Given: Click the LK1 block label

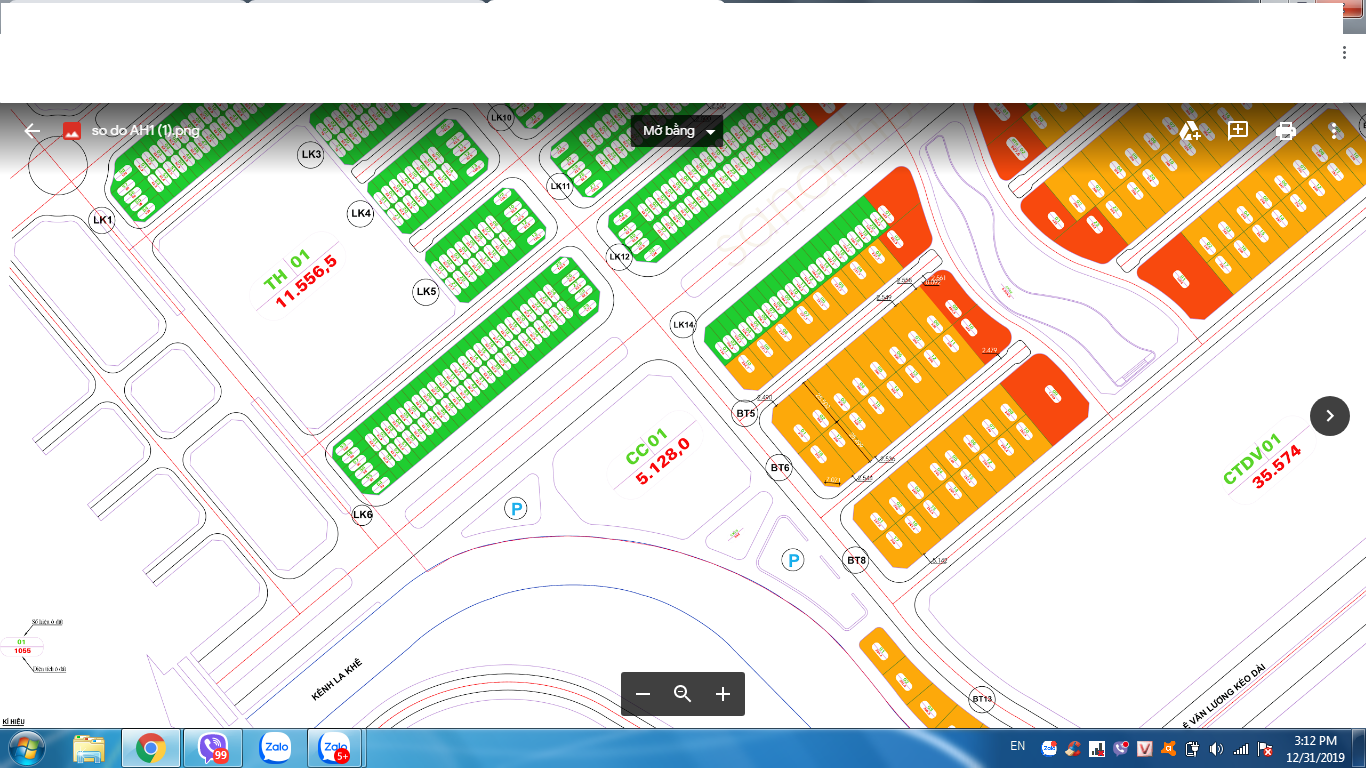Looking at the screenshot, I should [x=101, y=220].
